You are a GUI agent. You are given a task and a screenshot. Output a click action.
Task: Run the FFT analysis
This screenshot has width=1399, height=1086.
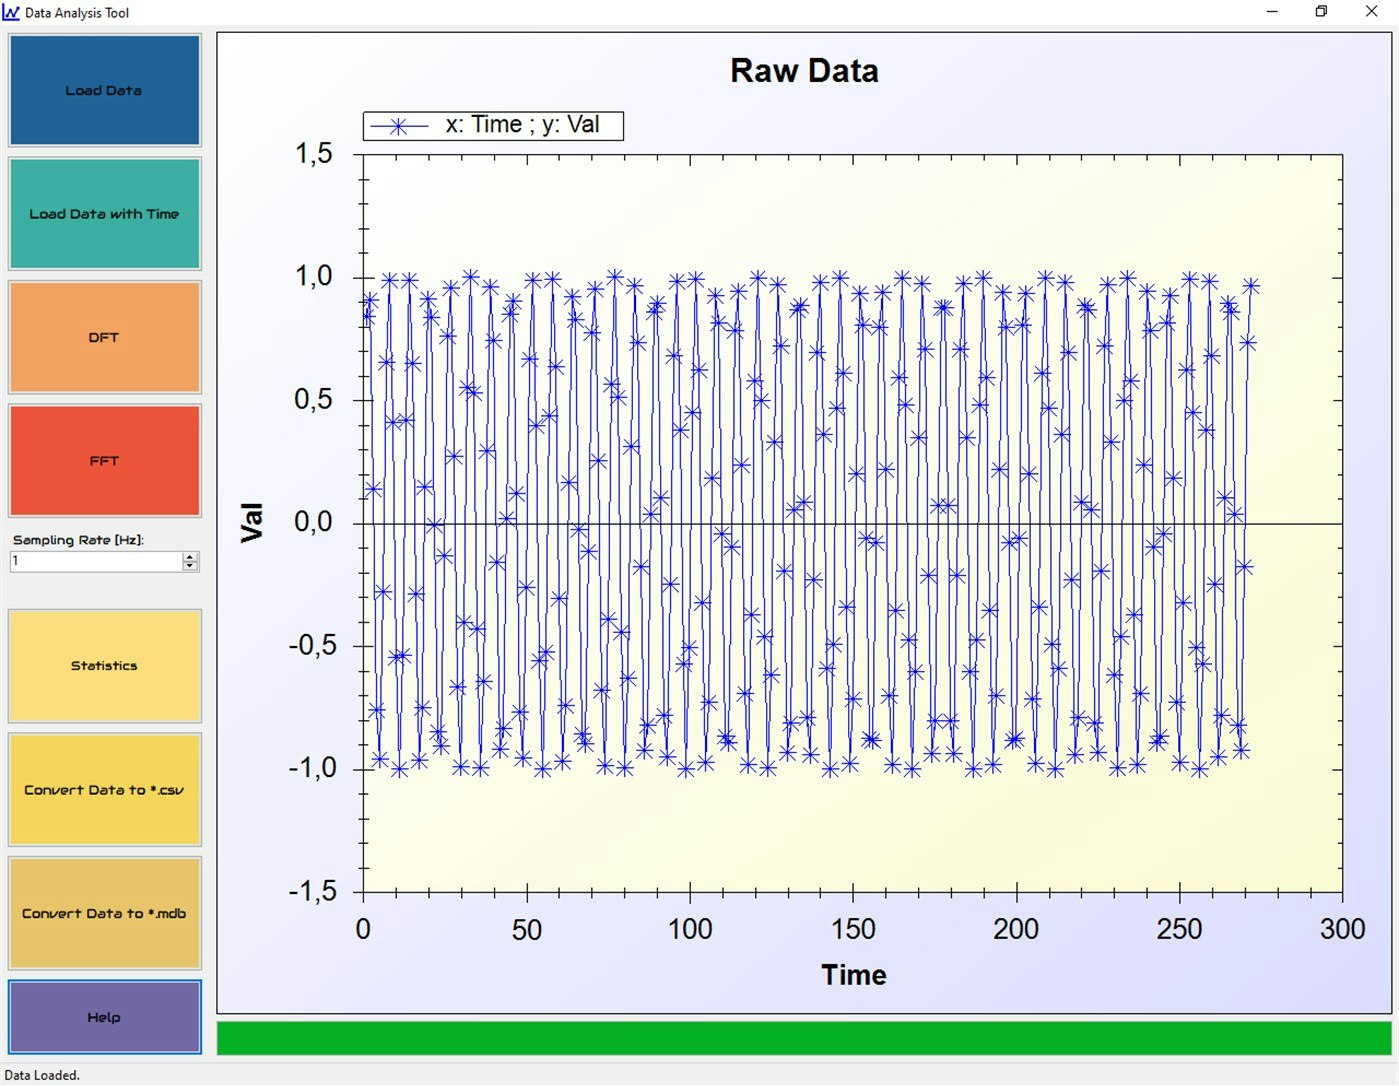point(104,461)
